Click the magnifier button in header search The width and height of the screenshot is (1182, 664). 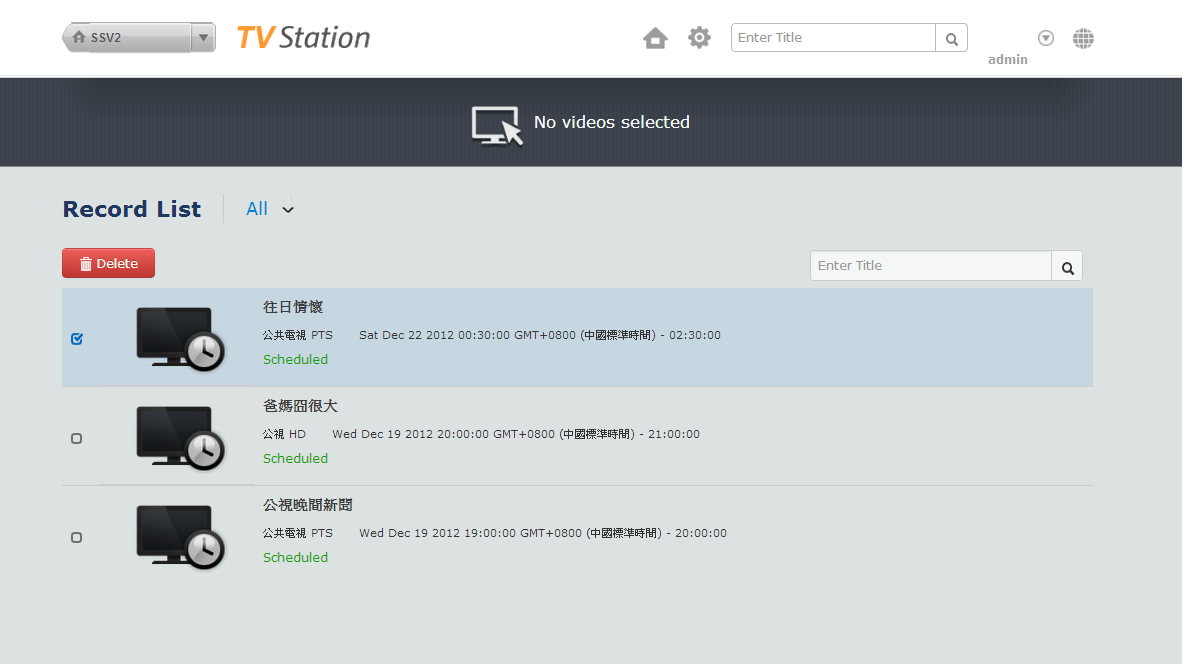[951, 38]
